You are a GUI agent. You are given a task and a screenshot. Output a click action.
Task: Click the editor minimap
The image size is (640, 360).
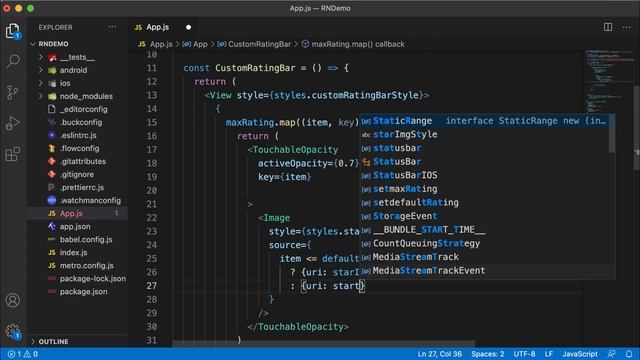pyautogui.click(x=608, y=82)
